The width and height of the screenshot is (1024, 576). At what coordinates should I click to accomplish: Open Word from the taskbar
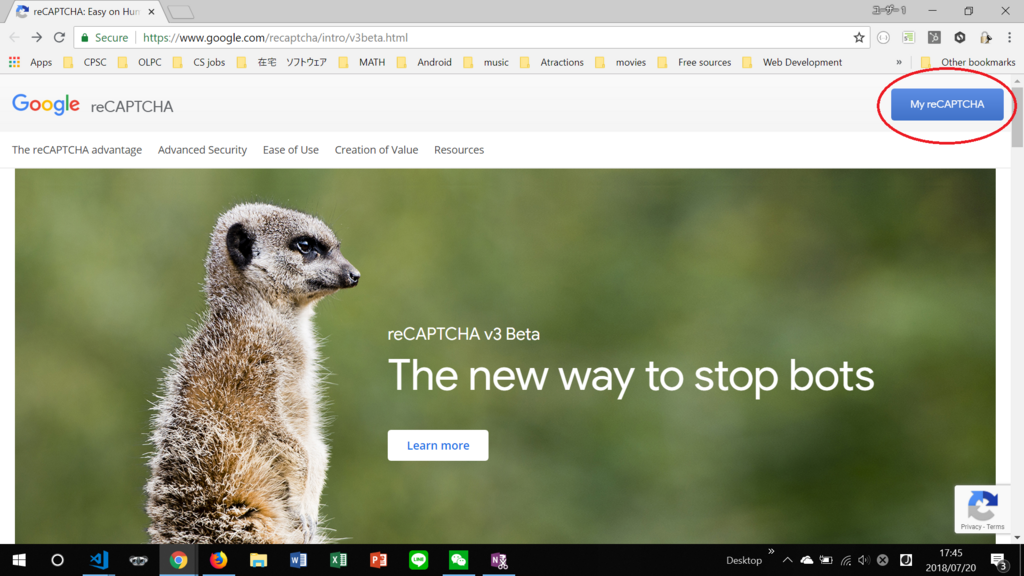tap(298, 560)
